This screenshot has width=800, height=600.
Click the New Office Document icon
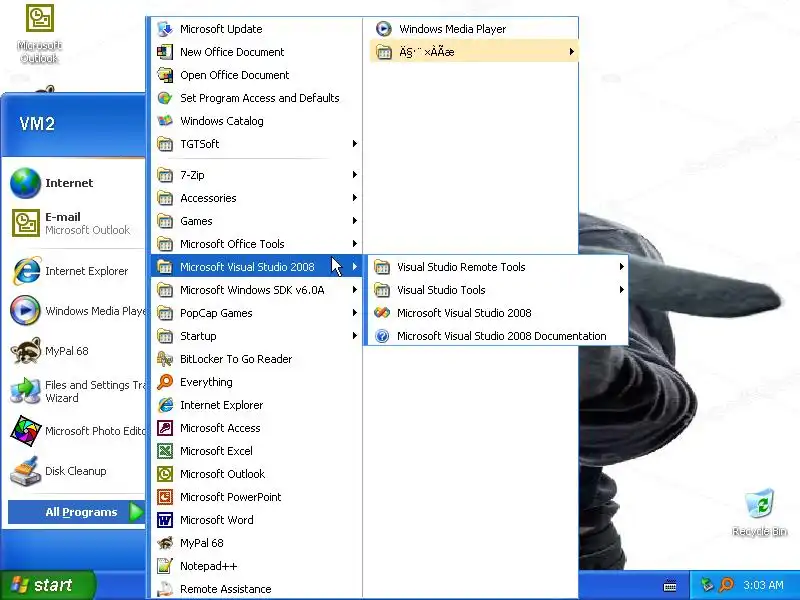[x=165, y=52]
